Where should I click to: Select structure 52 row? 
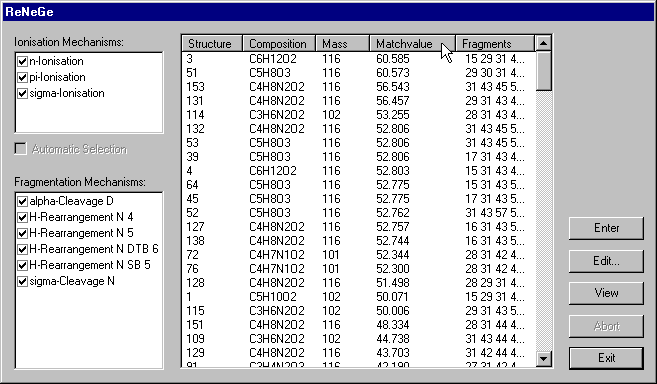tap(359, 213)
